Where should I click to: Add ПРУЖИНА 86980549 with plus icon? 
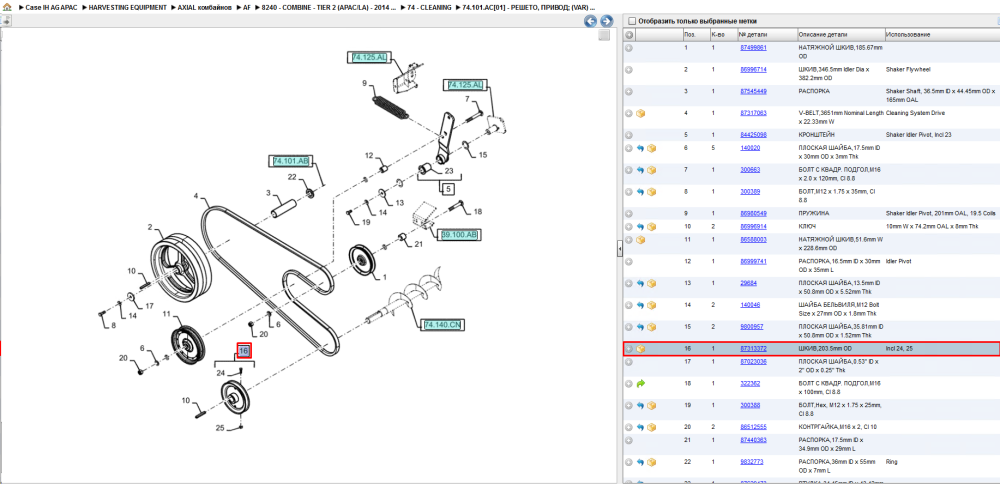[629, 213]
